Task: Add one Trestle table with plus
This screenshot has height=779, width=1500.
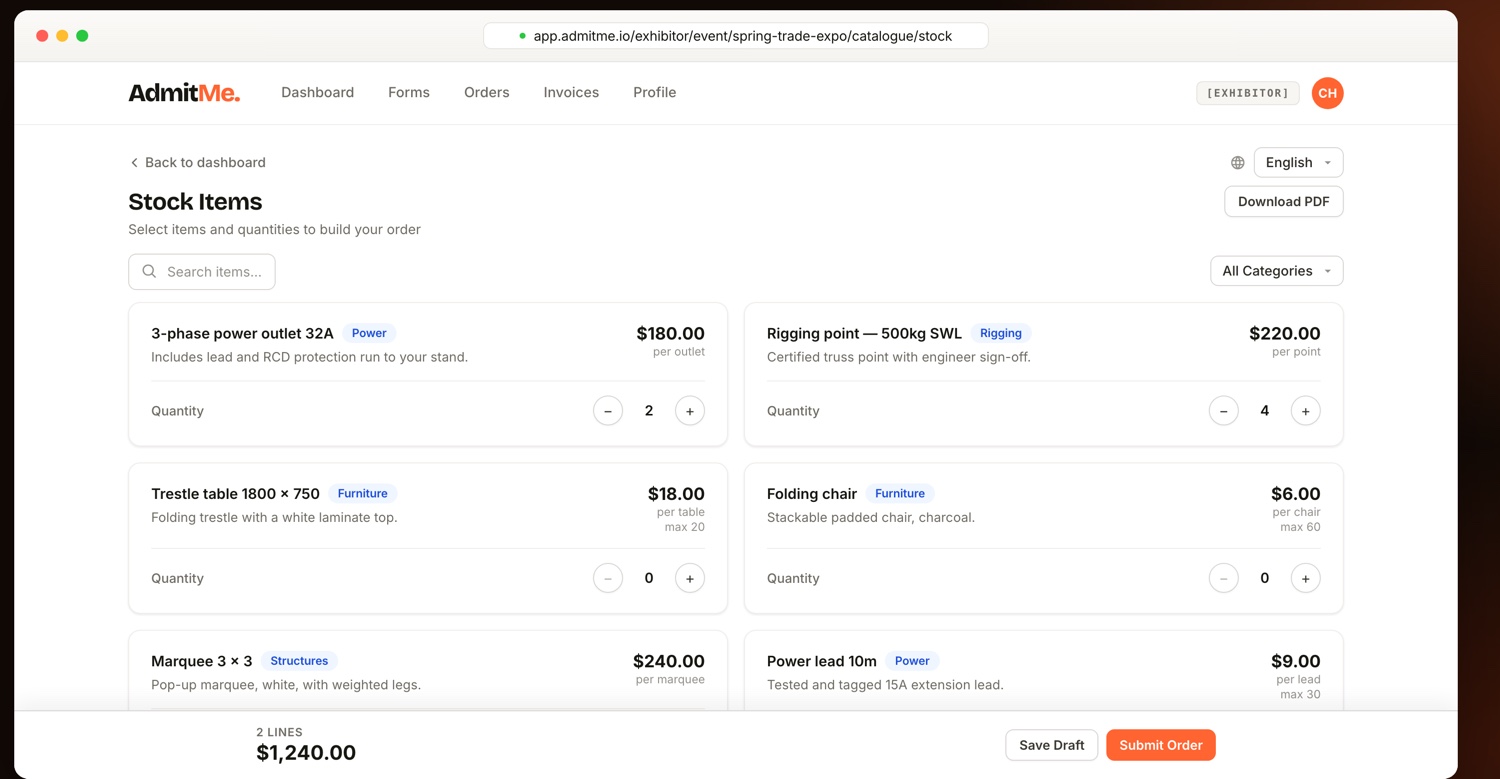Action: coord(690,578)
